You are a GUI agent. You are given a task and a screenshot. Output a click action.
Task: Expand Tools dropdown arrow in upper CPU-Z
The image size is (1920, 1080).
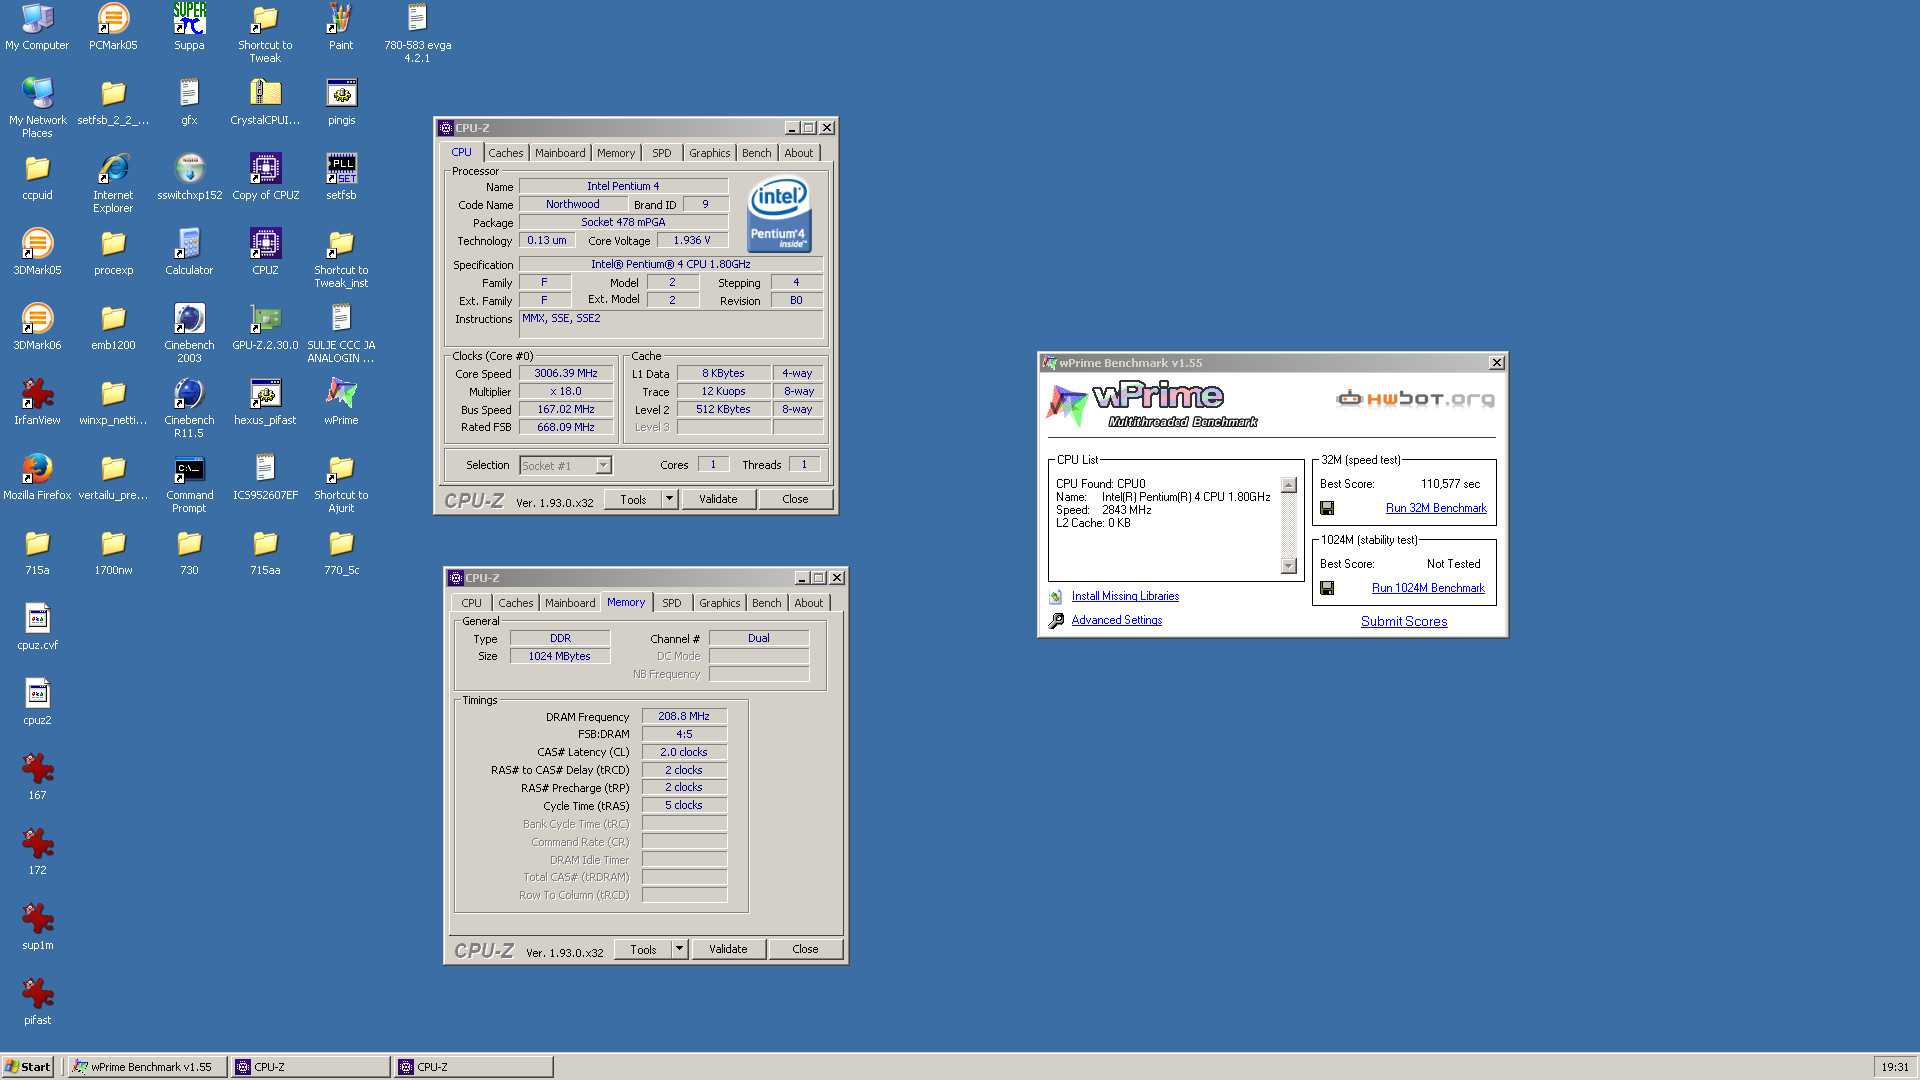click(x=670, y=499)
